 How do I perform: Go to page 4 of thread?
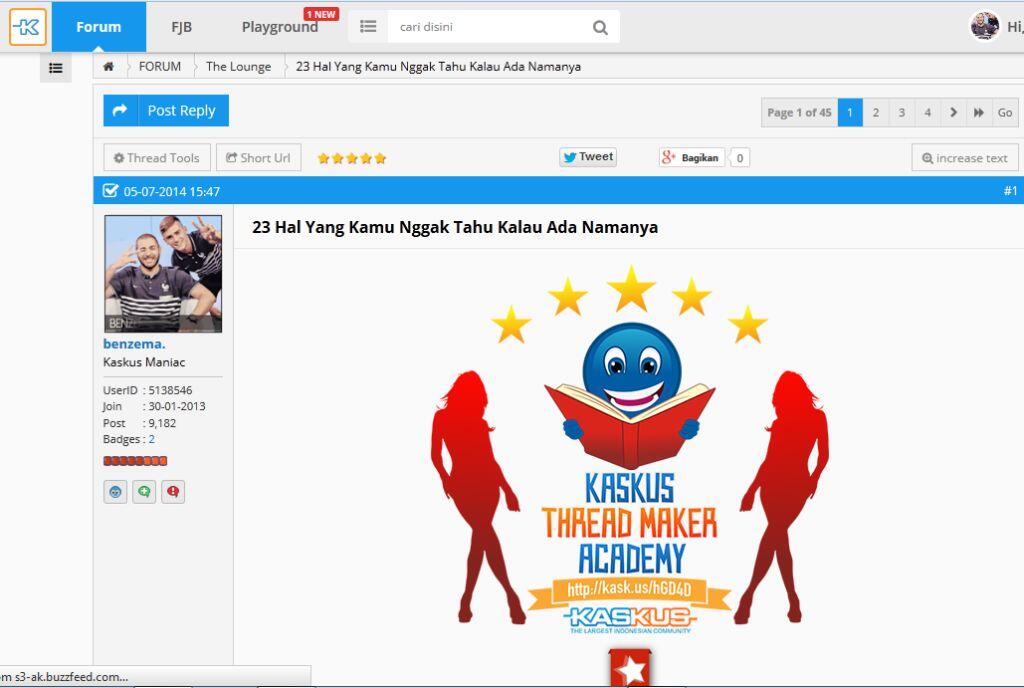tap(927, 112)
